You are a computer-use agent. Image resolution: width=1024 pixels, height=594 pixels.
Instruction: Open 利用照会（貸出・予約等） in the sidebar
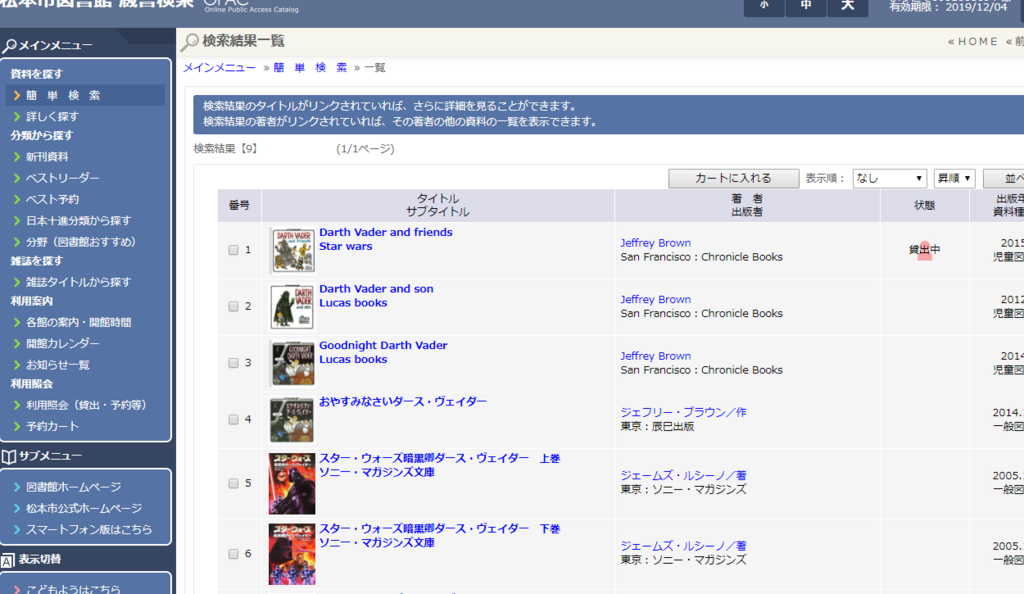click(86, 405)
